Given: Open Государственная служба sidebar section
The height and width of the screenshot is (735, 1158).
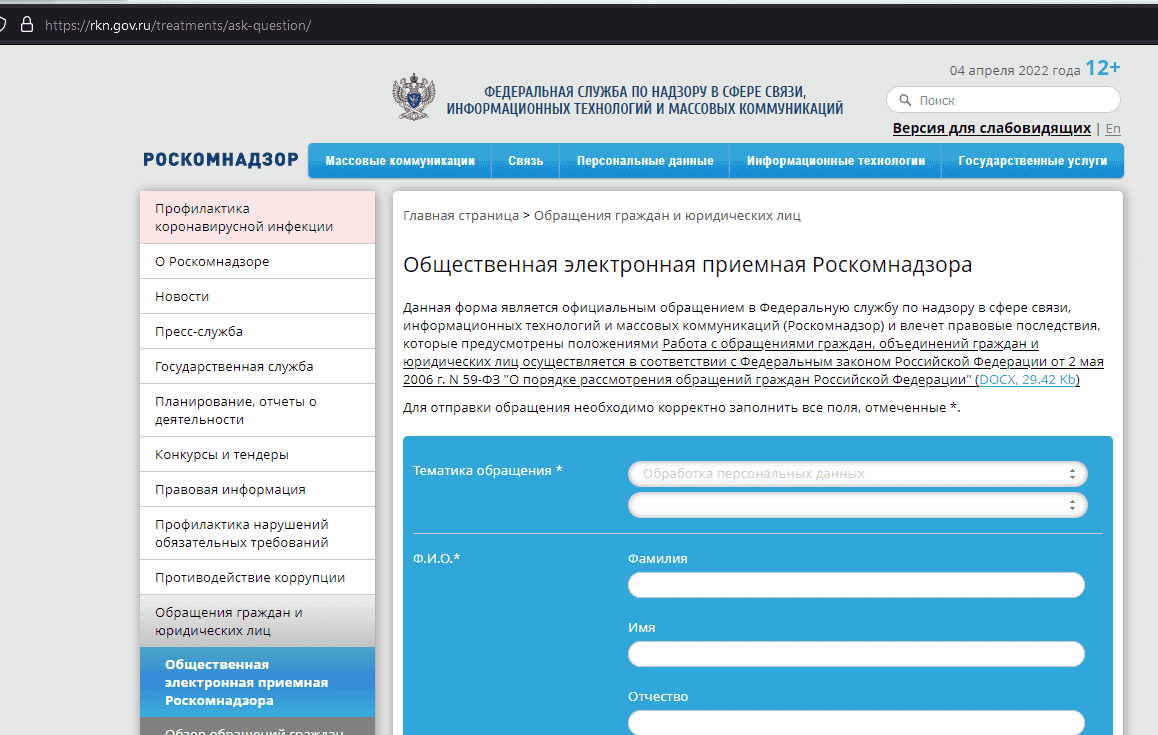Looking at the screenshot, I should tap(257, 366).
